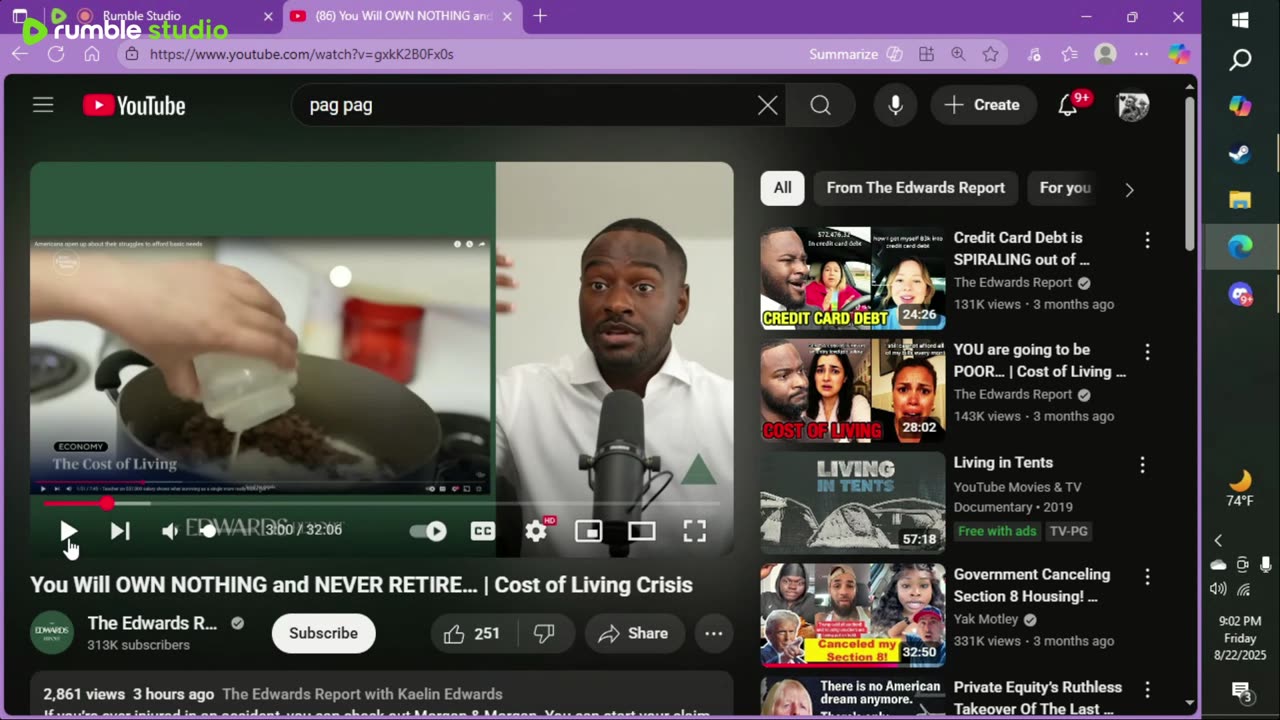The image size is (1280, 720).
Task: Open Living in Tents thumbnail
Action: click(852, 503)
